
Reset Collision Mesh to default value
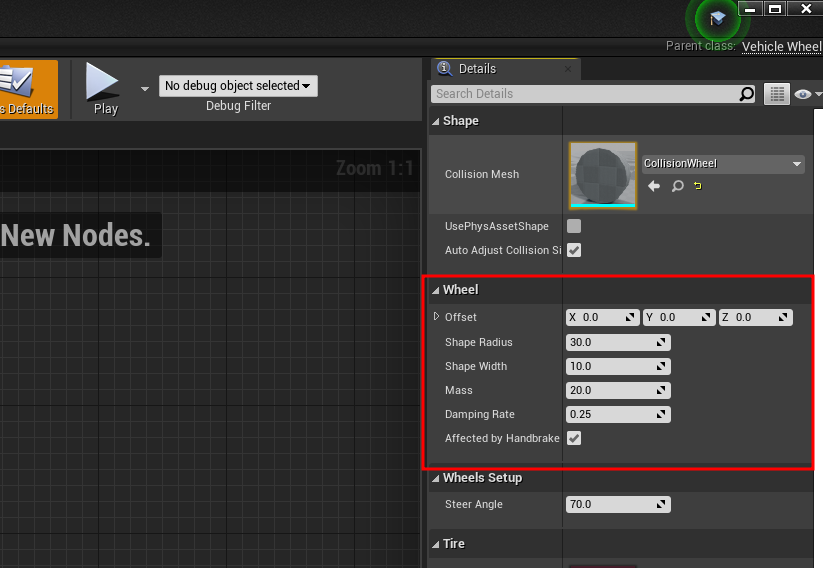(698, 186)
